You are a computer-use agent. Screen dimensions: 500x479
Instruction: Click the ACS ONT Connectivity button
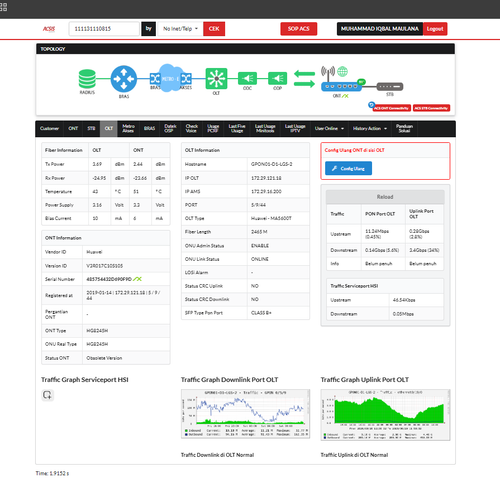[392, 108]
